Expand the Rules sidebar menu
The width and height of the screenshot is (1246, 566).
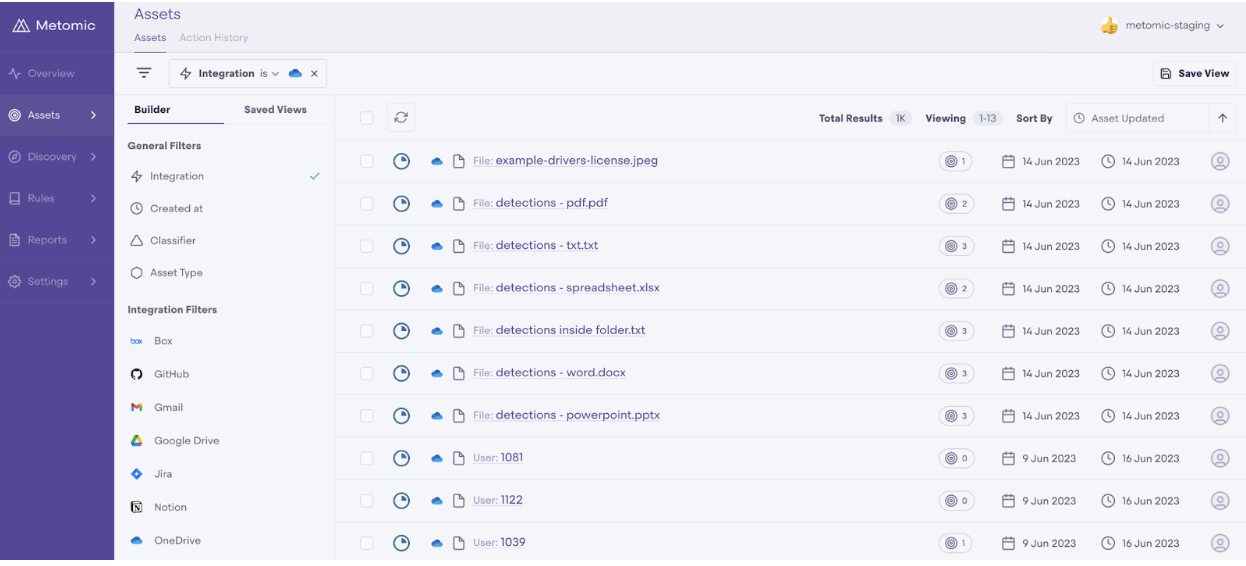tap(93, 198)
